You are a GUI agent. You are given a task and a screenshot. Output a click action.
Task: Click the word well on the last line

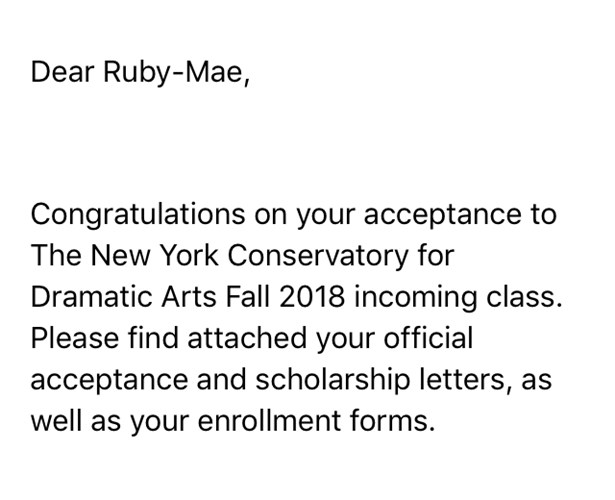[x=56, y=420]
